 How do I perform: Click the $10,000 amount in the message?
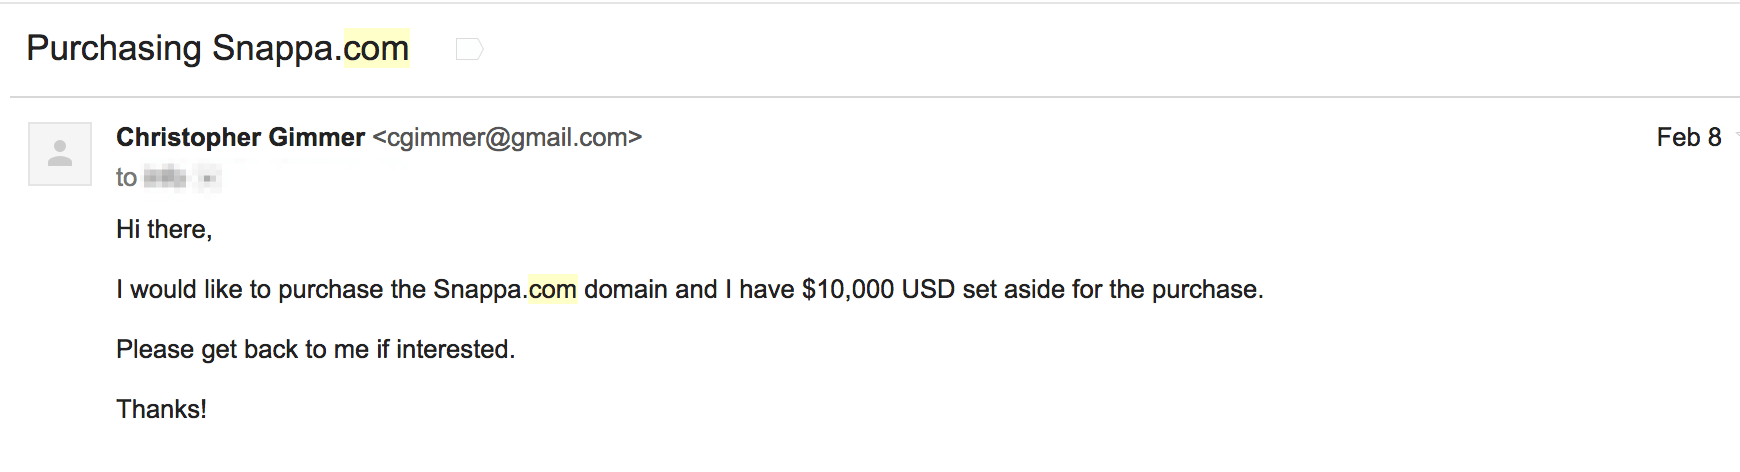[x=848, y=289]
